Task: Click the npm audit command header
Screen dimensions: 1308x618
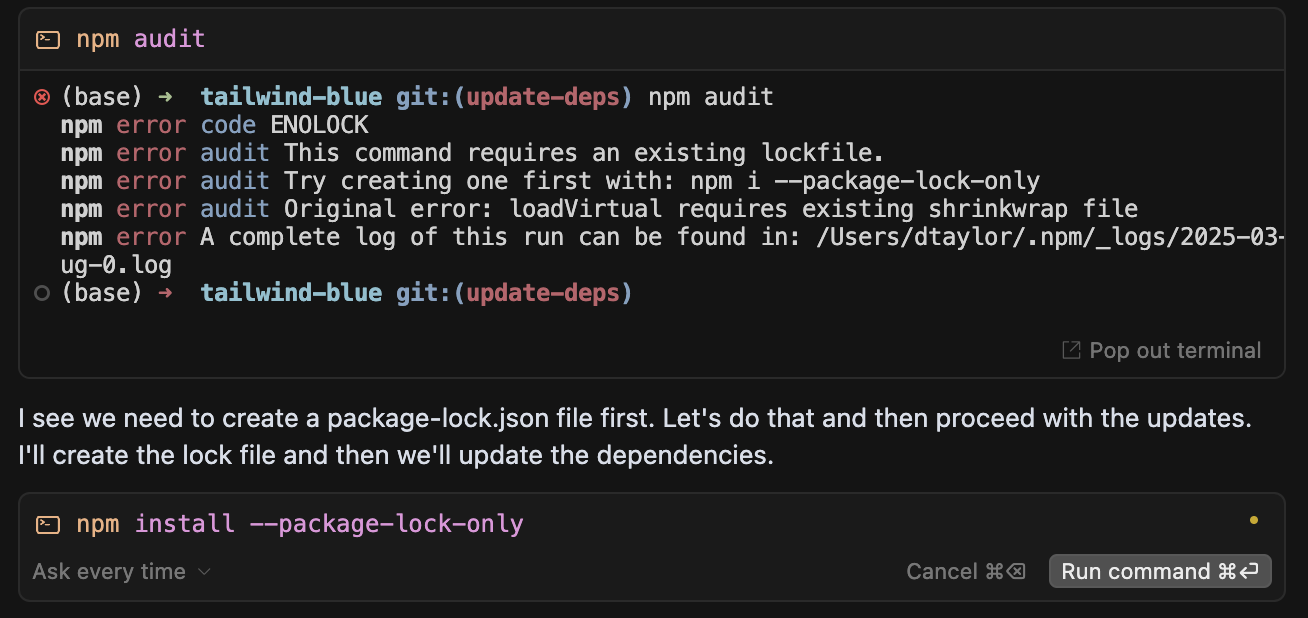Action: point(652,39)
